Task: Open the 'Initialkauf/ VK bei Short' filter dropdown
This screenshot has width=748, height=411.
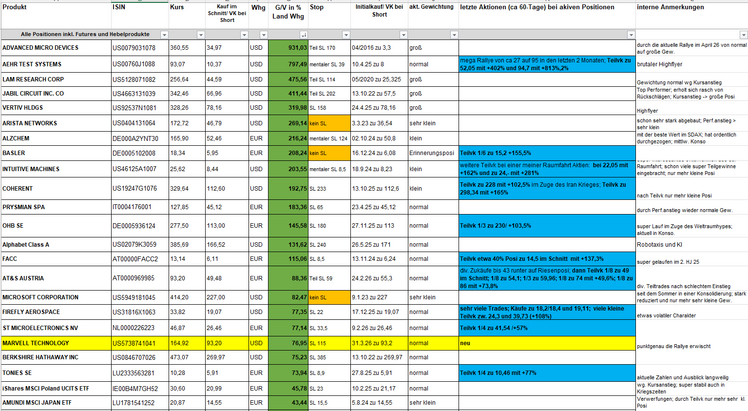Action: pyautogui.click(x=404, y=35)
